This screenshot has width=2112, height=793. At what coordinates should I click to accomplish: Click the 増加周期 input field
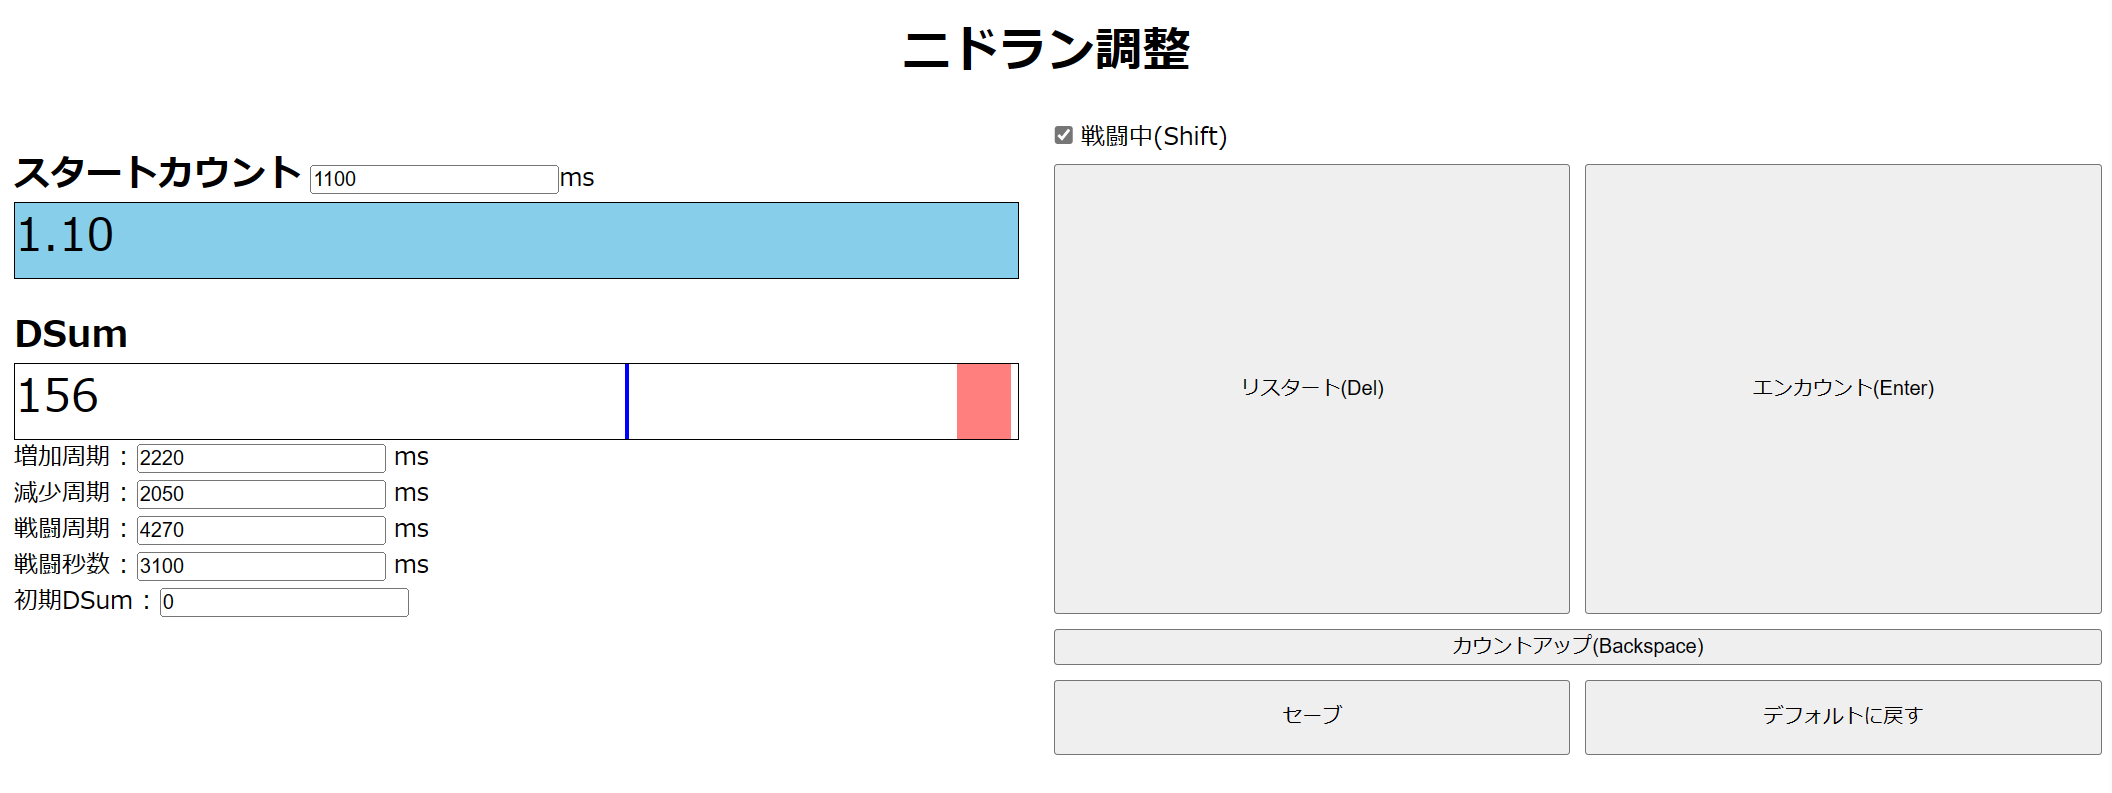pyautogui.click(x=260, y=458)
